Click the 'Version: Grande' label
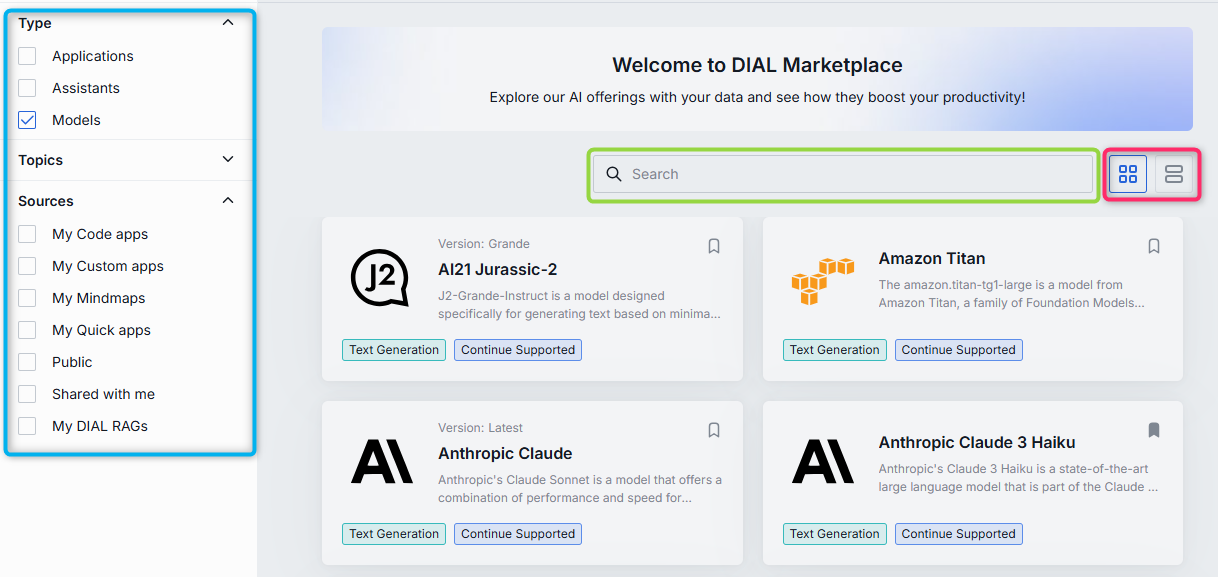This screenshot has height=577, width=1218. coord(484,244)
